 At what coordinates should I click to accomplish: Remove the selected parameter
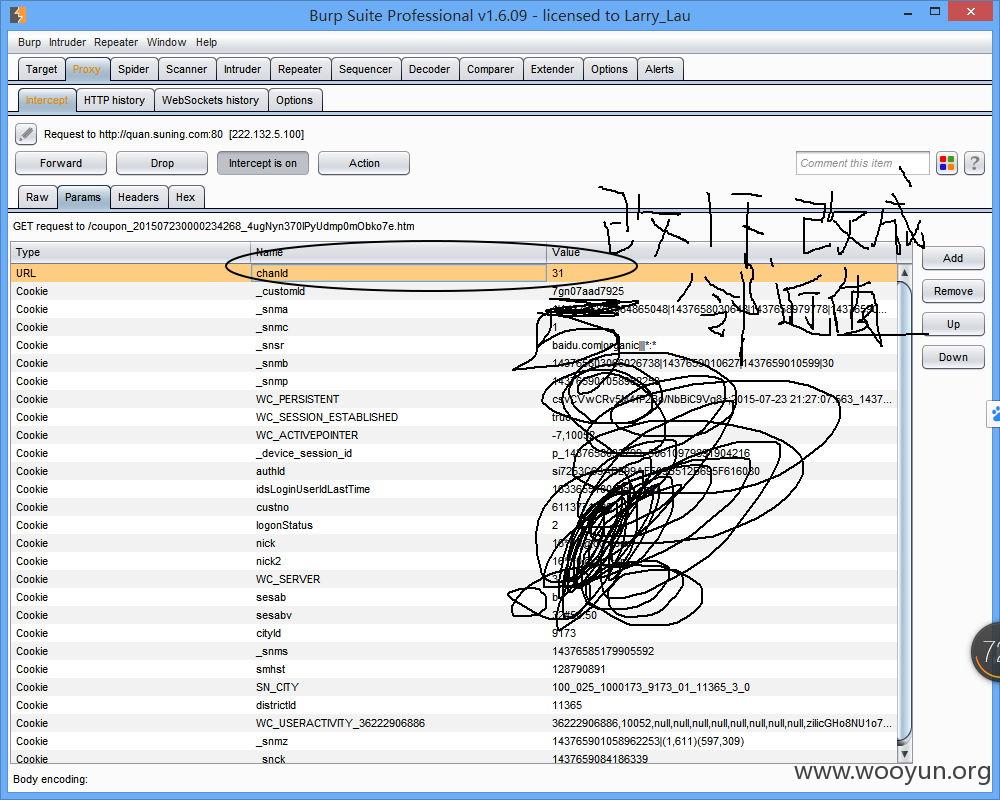tap(953, 292)
